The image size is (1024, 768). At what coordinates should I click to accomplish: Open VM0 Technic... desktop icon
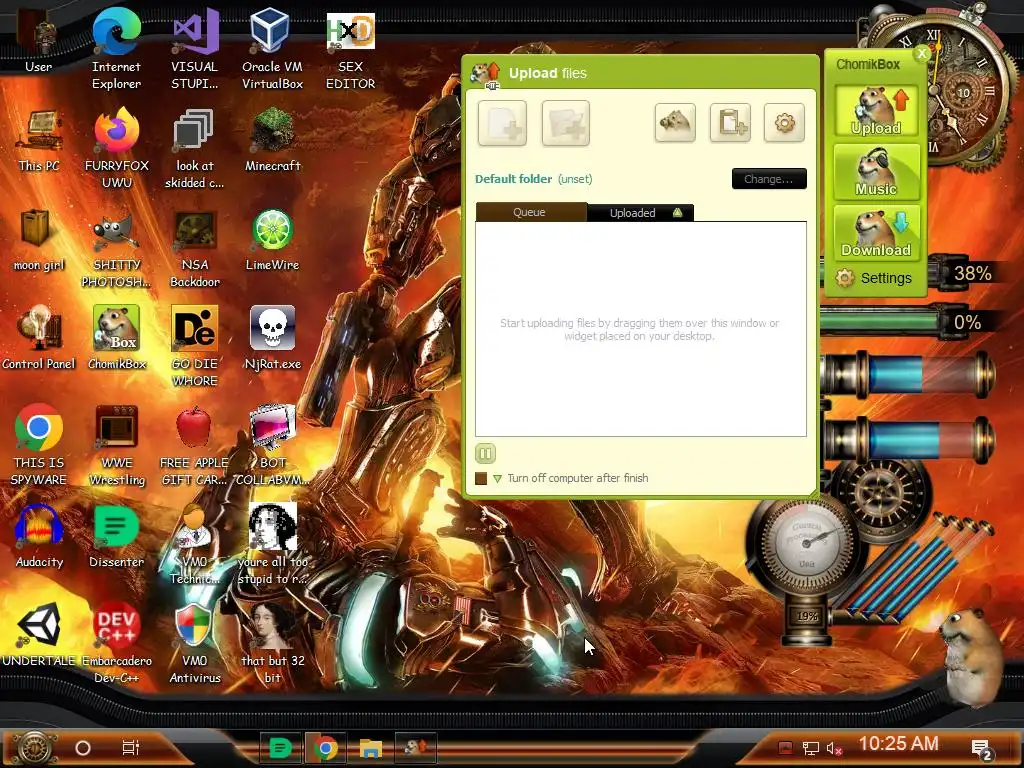194,544
